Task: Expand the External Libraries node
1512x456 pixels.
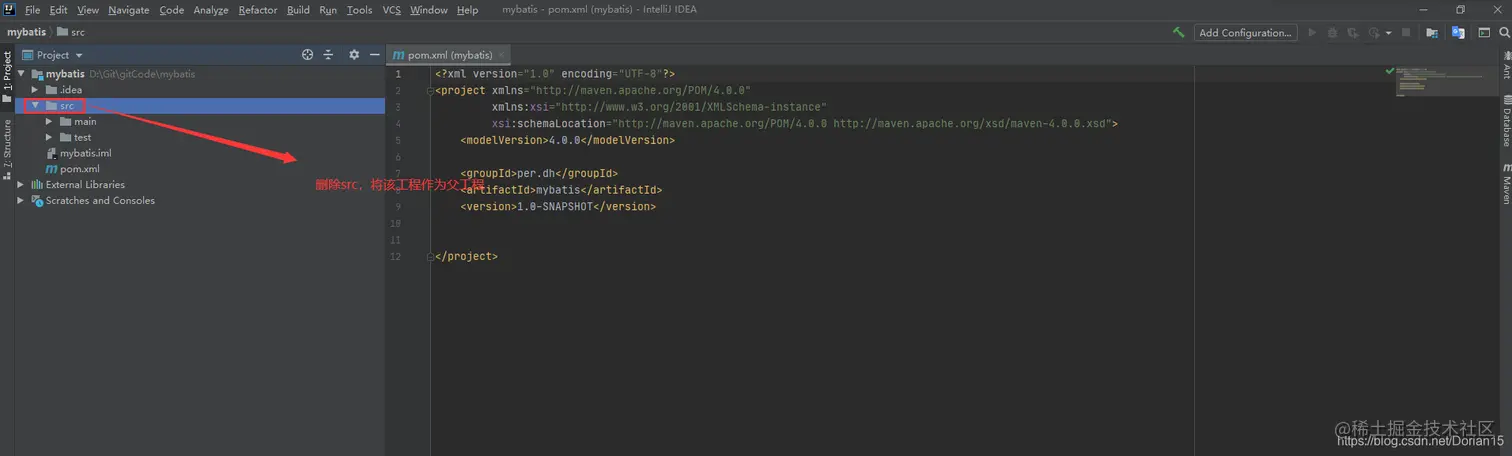Action: (21, 185)
